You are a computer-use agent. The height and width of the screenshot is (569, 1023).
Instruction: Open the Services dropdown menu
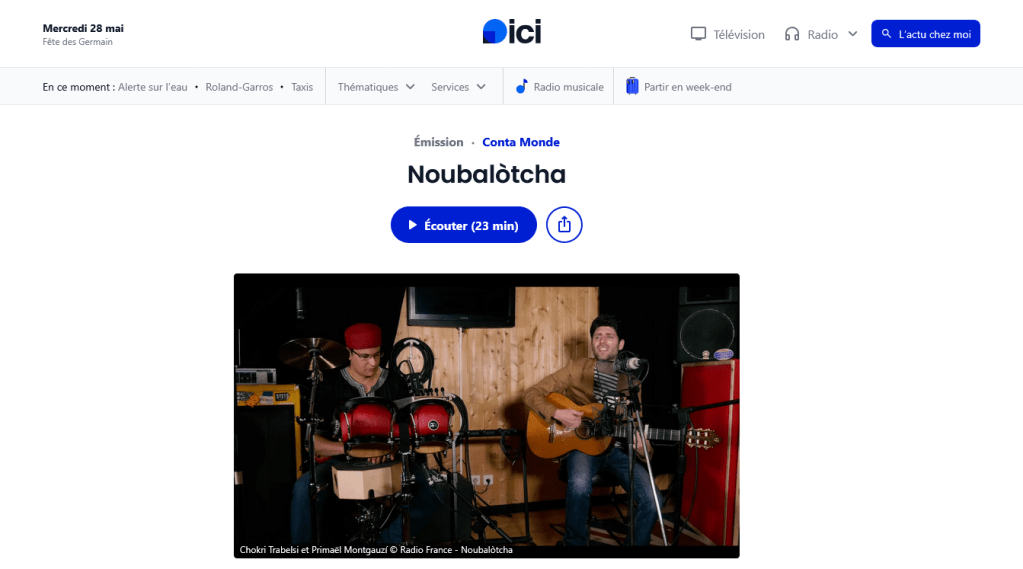click(458, 87)
